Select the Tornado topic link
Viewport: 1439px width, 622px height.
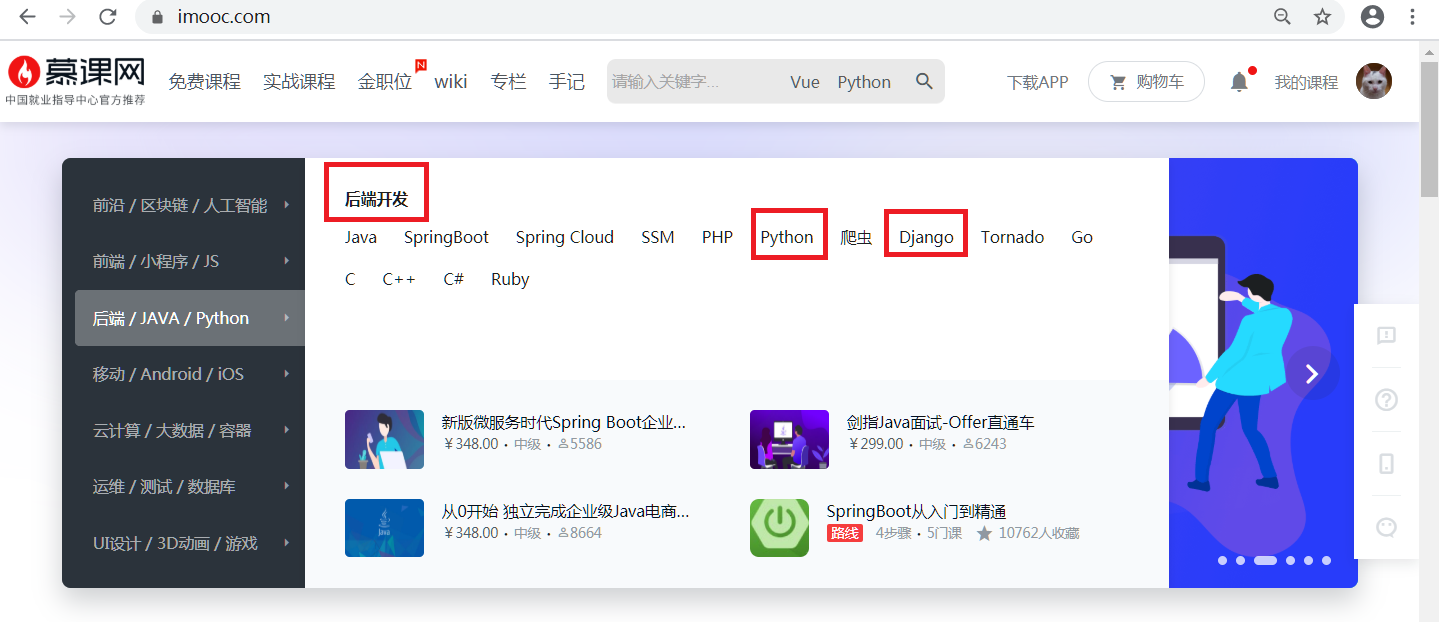(1012, 237)
